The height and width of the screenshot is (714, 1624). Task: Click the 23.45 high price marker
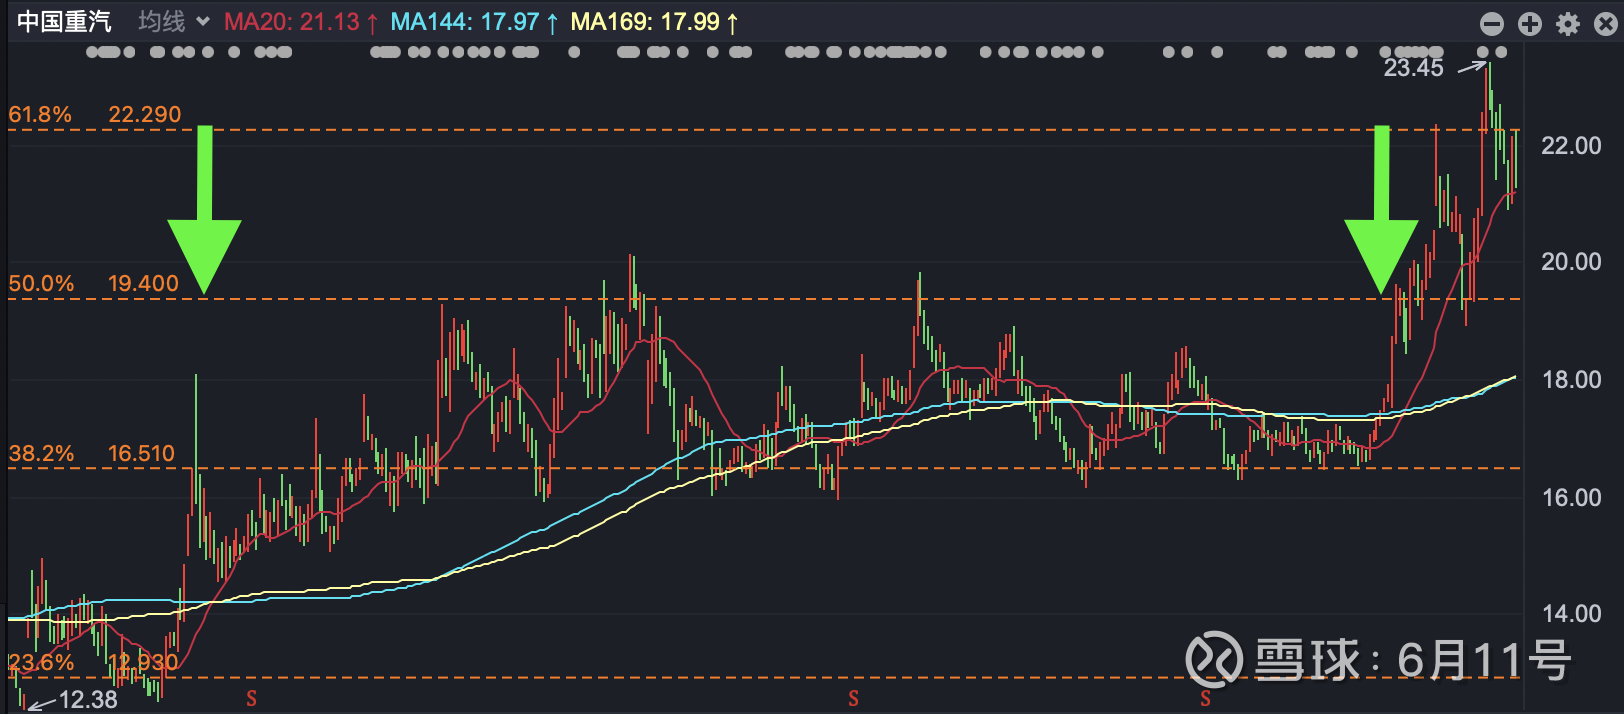point(1413,68)
